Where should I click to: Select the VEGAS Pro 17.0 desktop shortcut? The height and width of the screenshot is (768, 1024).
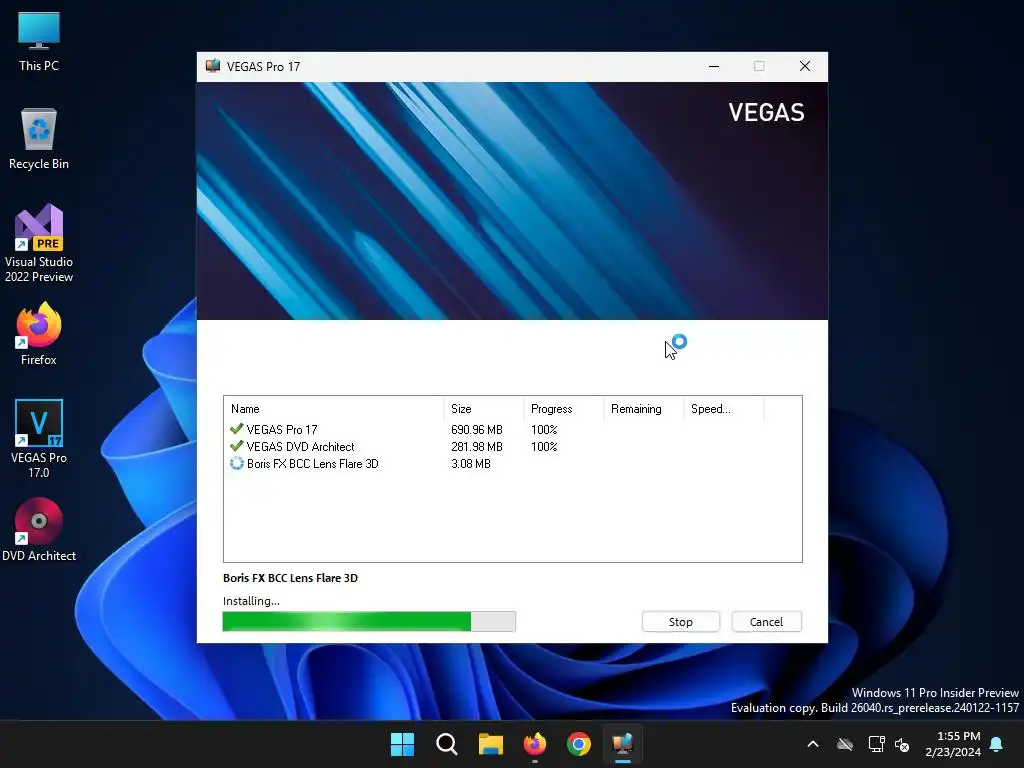[x=39, y=439]
